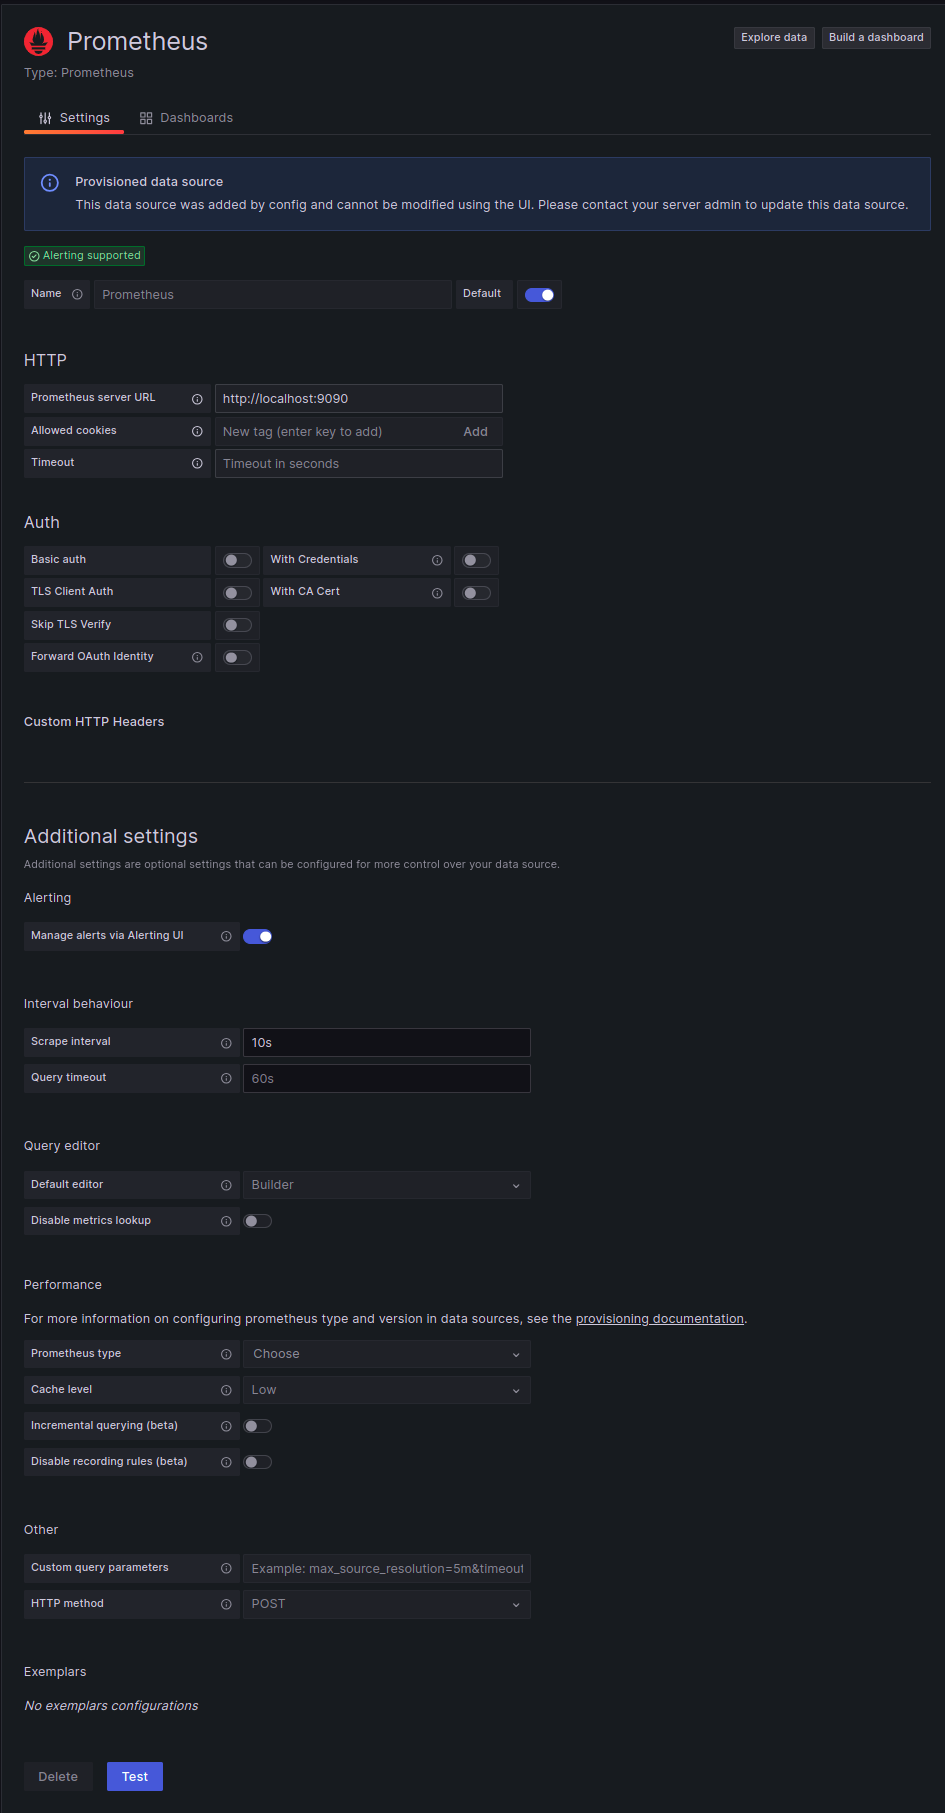The image size is (945, 1813).
Task: Click the Prometheus server URL field
Action: pyautogui.click(x=359, y=399)
